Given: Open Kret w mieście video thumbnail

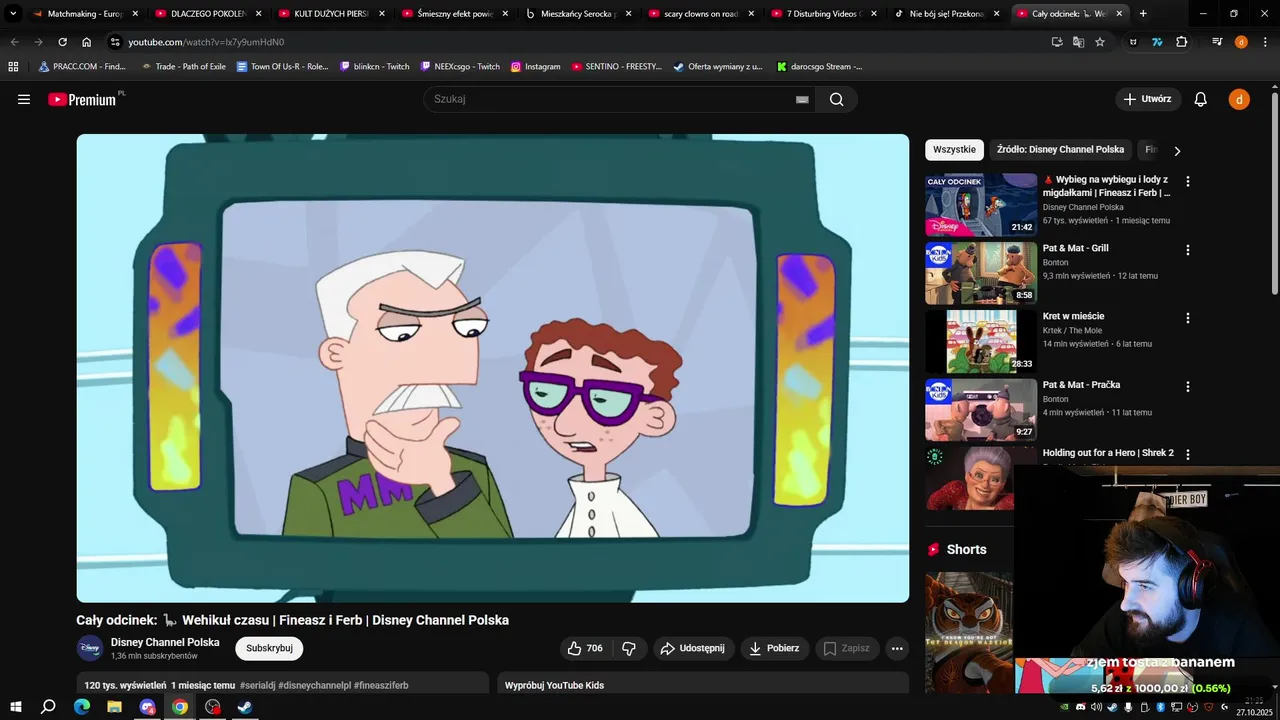Looking at the screenshot, I should click(x=981, y=341).
